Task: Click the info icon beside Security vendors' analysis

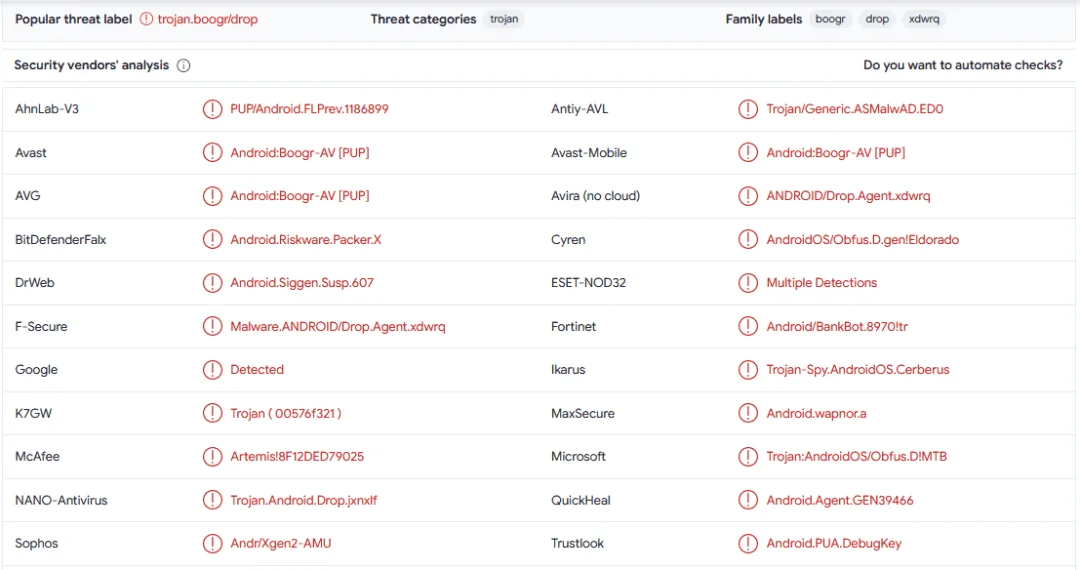Action: (x=183, y=65)
